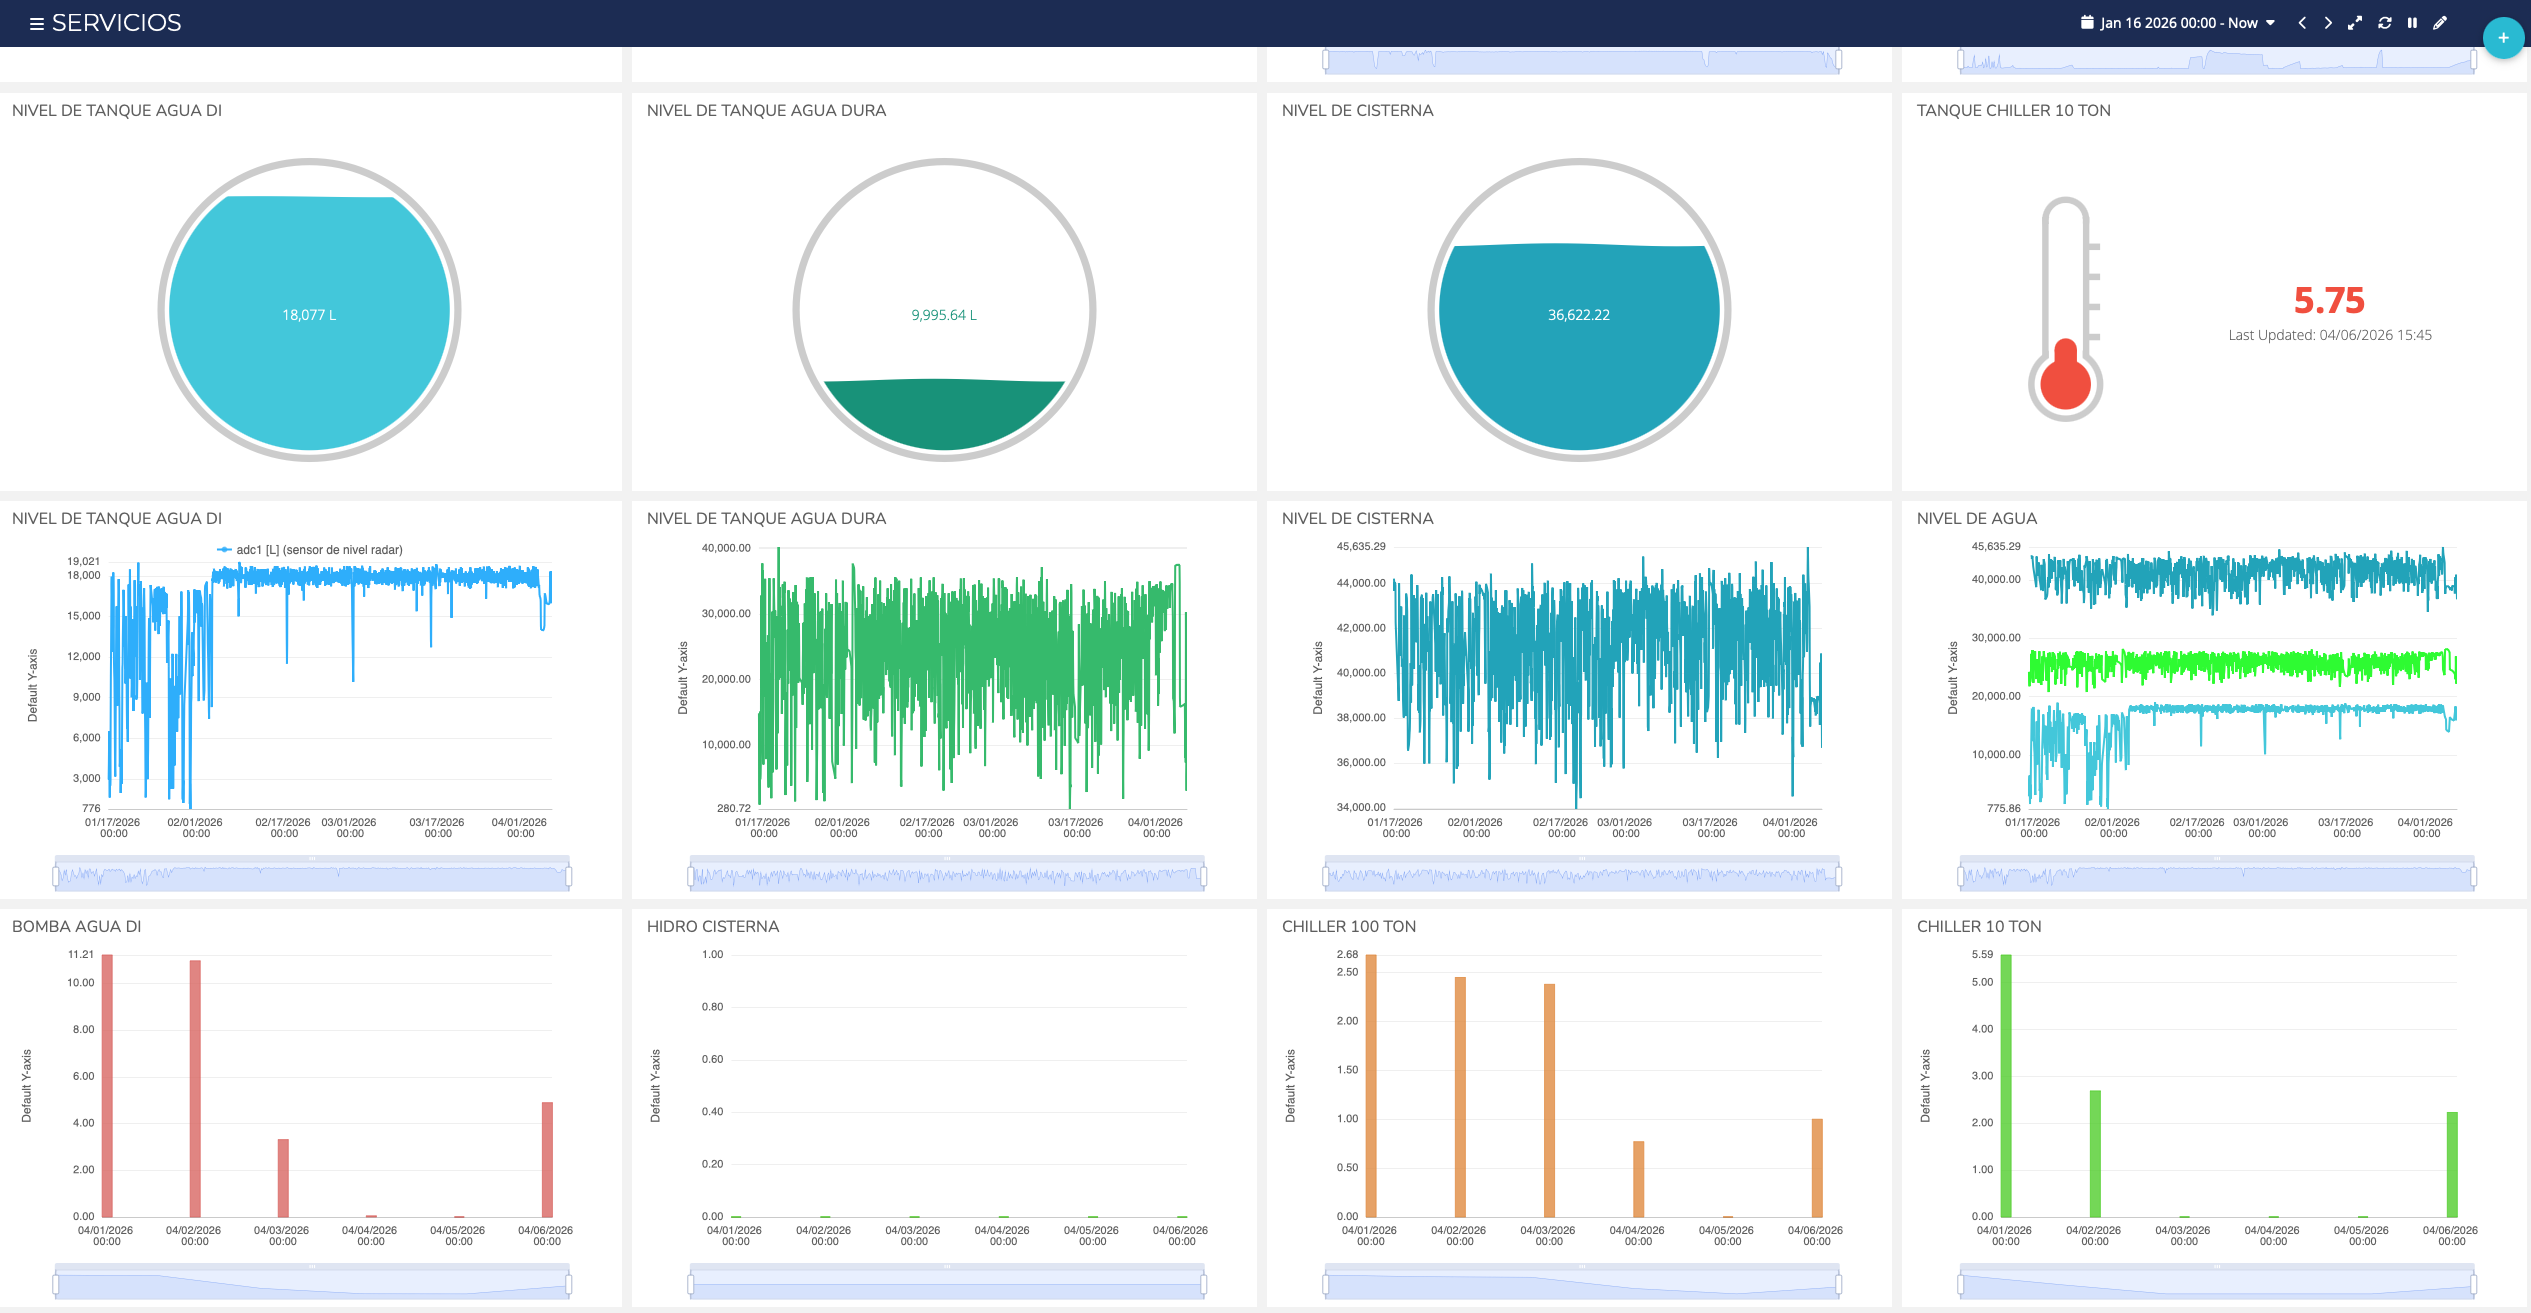Toggle adc1 sensor de nivel radar legend
Screen dimensions: 2531x1313
point(310,550)
